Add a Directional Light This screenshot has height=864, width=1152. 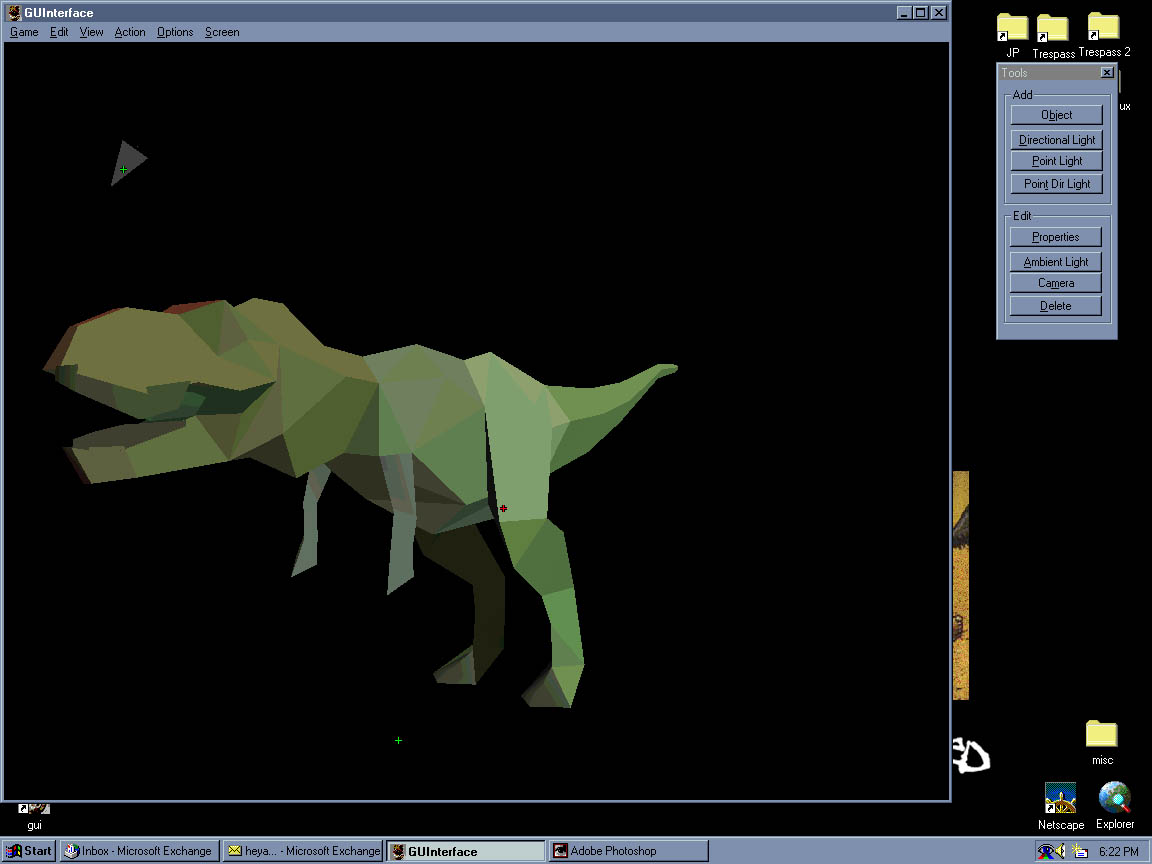click(1056, 140)
